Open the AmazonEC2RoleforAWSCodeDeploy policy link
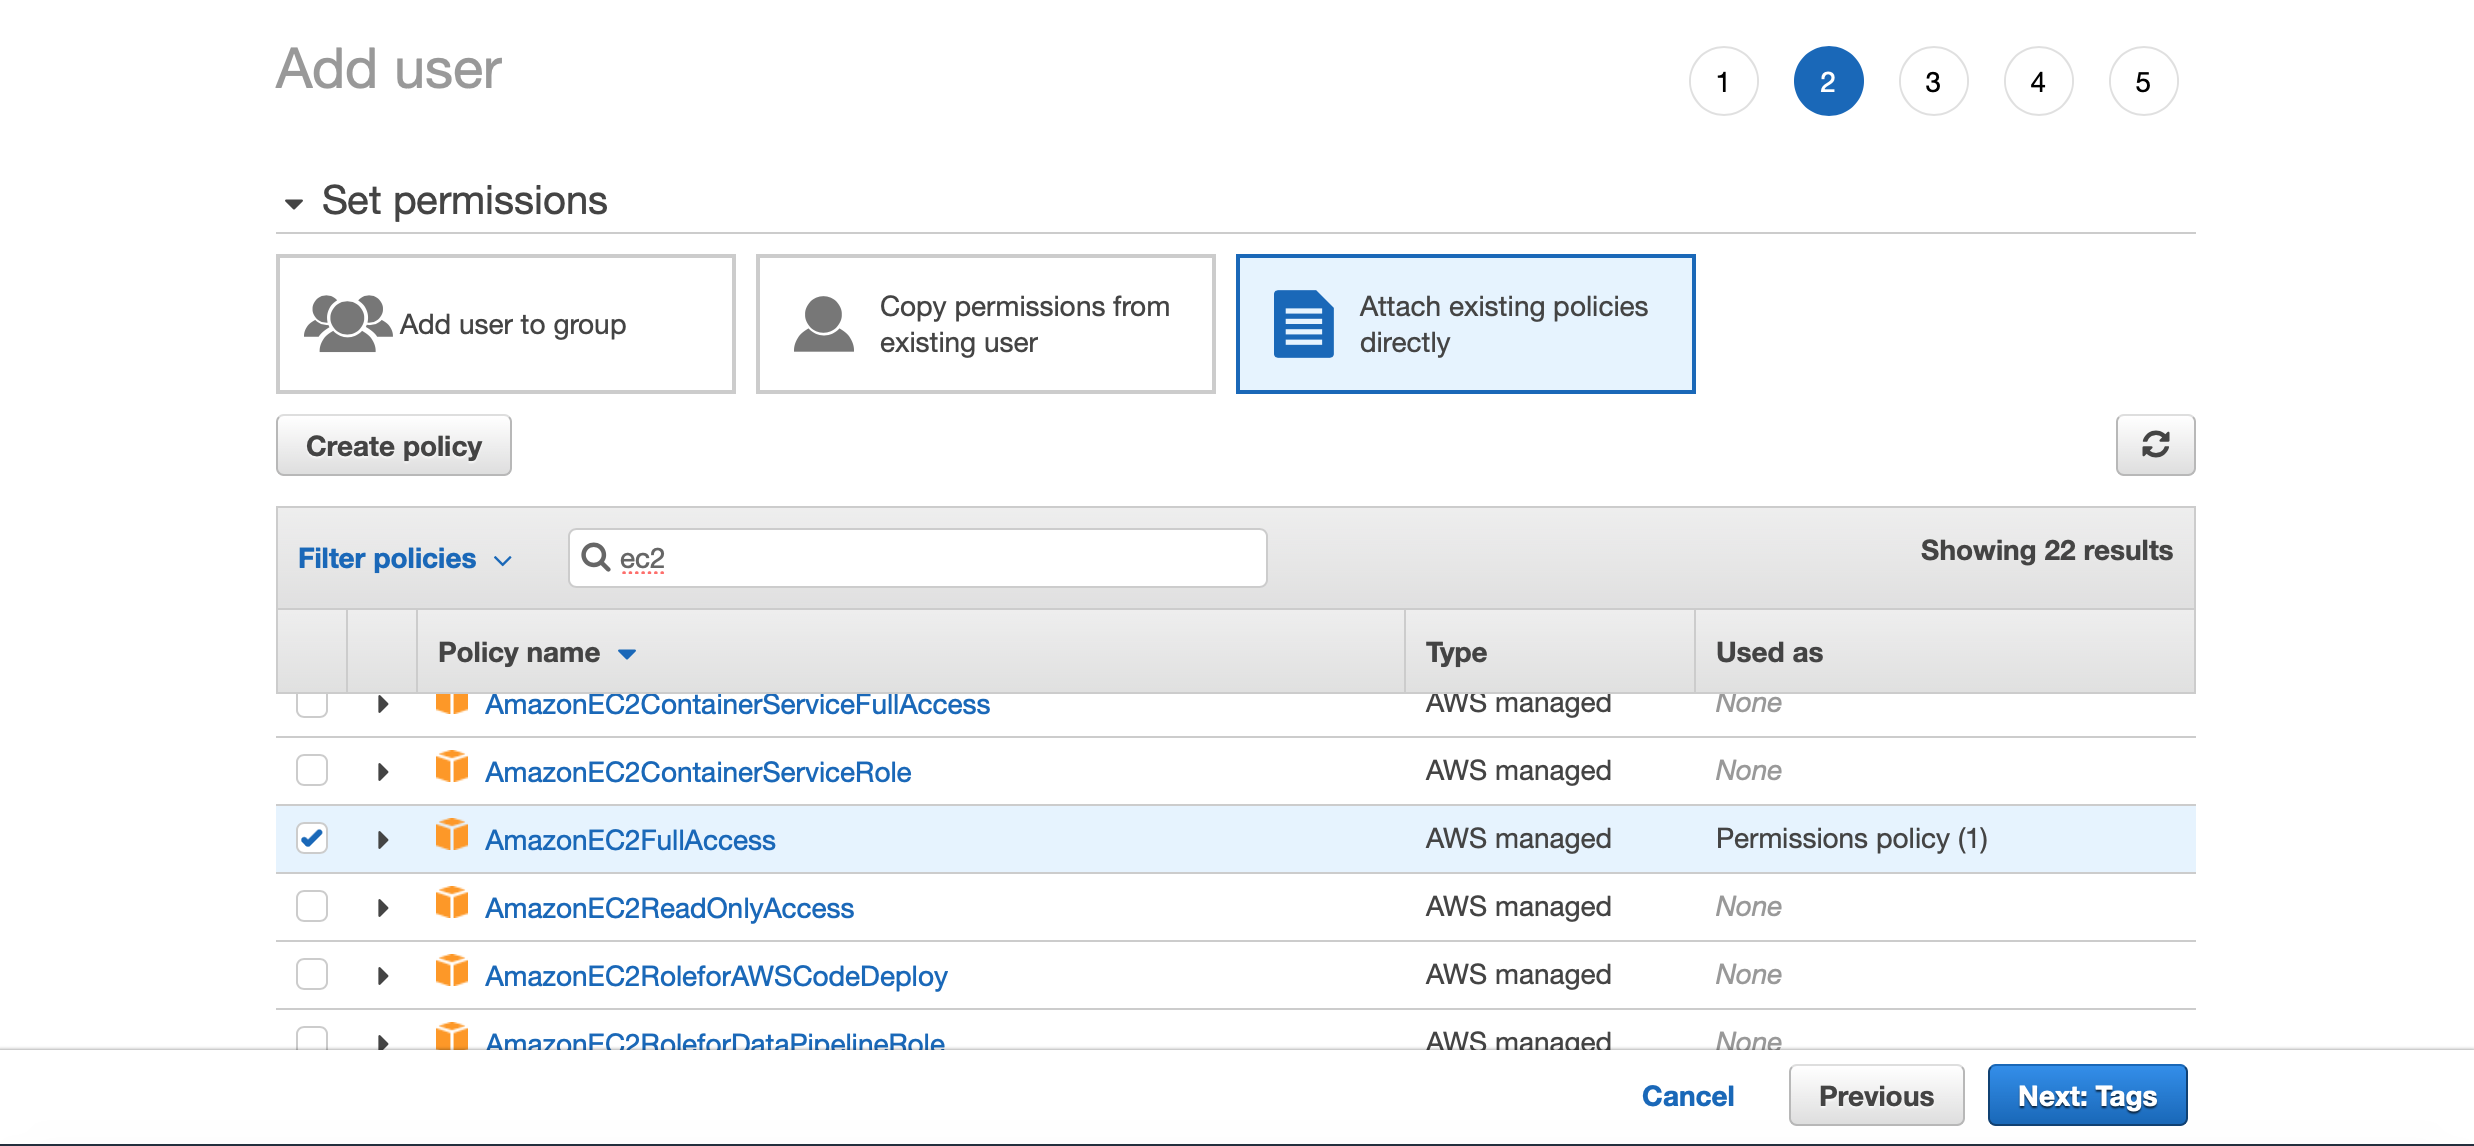The height and width of the screenshot is (1146, 2474). point(716,976)
